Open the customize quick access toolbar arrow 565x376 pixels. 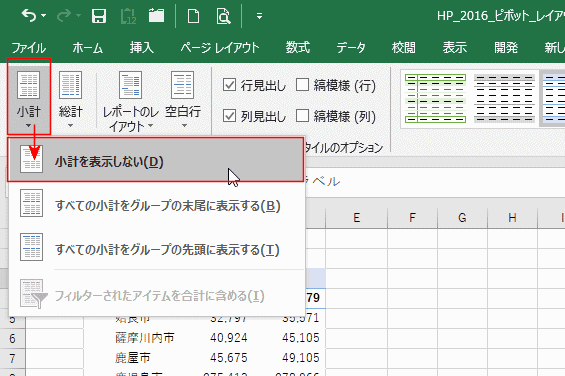[x=259, y=16]
